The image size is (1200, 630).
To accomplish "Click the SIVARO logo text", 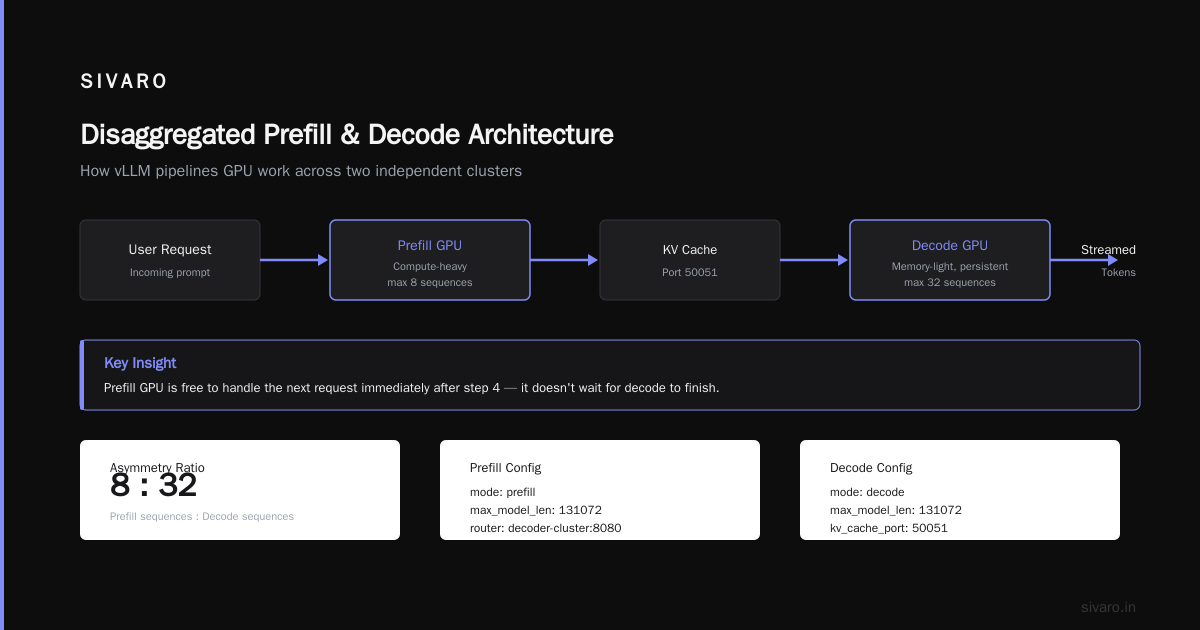I will point(124,82).
